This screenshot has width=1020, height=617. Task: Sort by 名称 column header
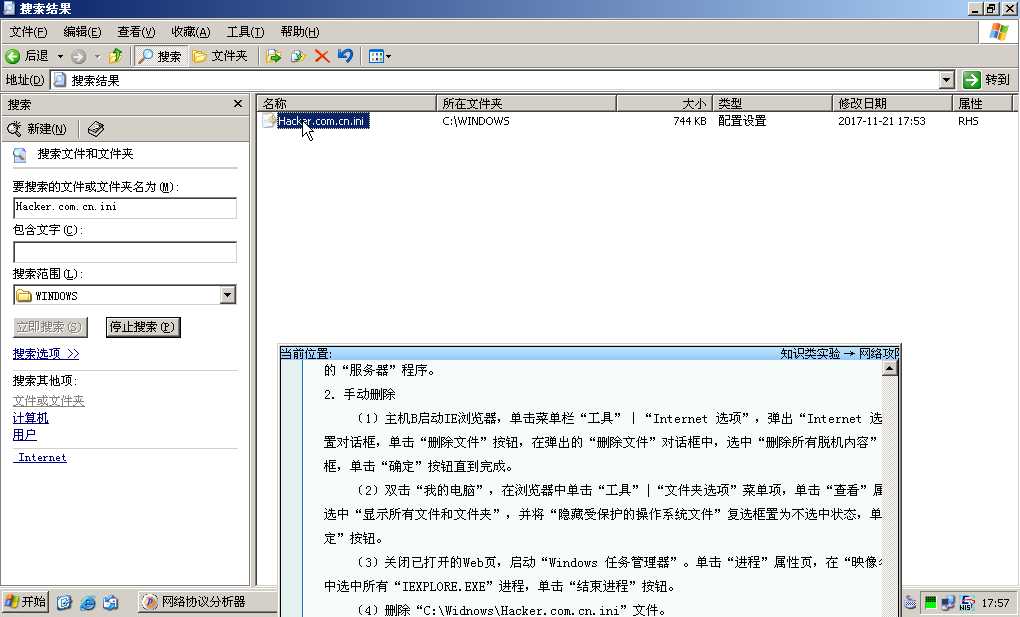[346, 103]
